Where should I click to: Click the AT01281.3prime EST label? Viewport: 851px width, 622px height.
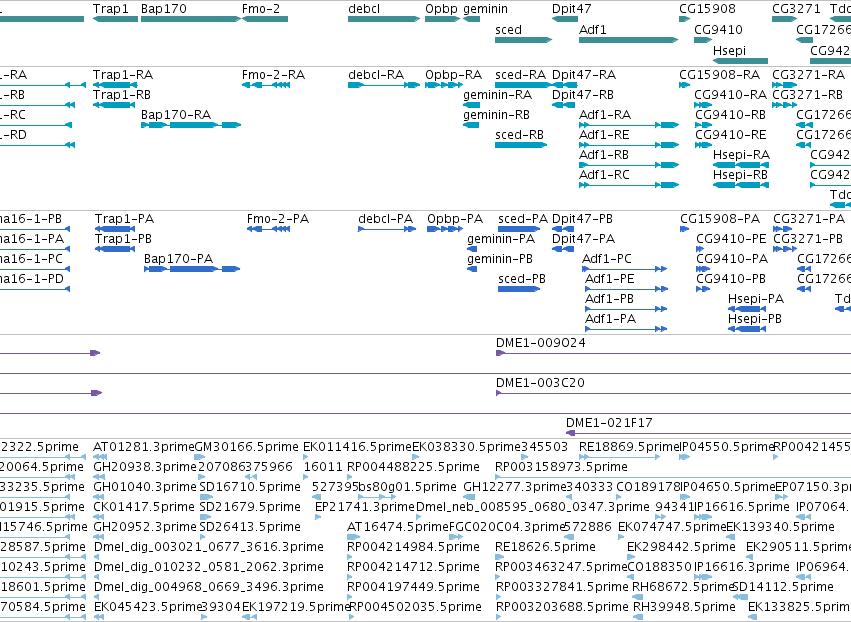click(143, 447)
